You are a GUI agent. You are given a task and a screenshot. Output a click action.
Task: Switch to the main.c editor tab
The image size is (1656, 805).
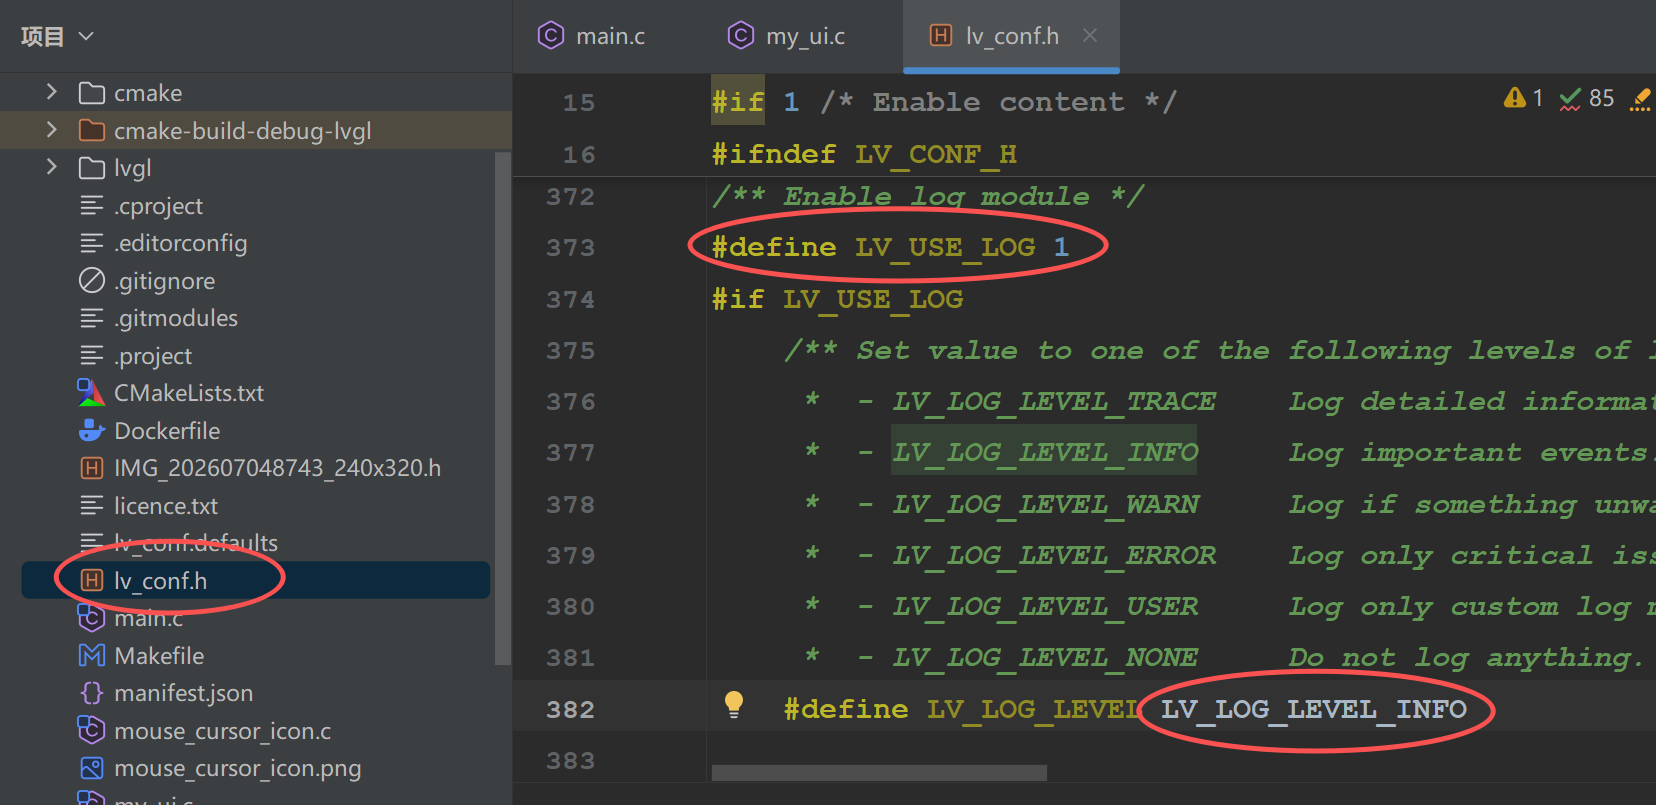coord(610,36)
